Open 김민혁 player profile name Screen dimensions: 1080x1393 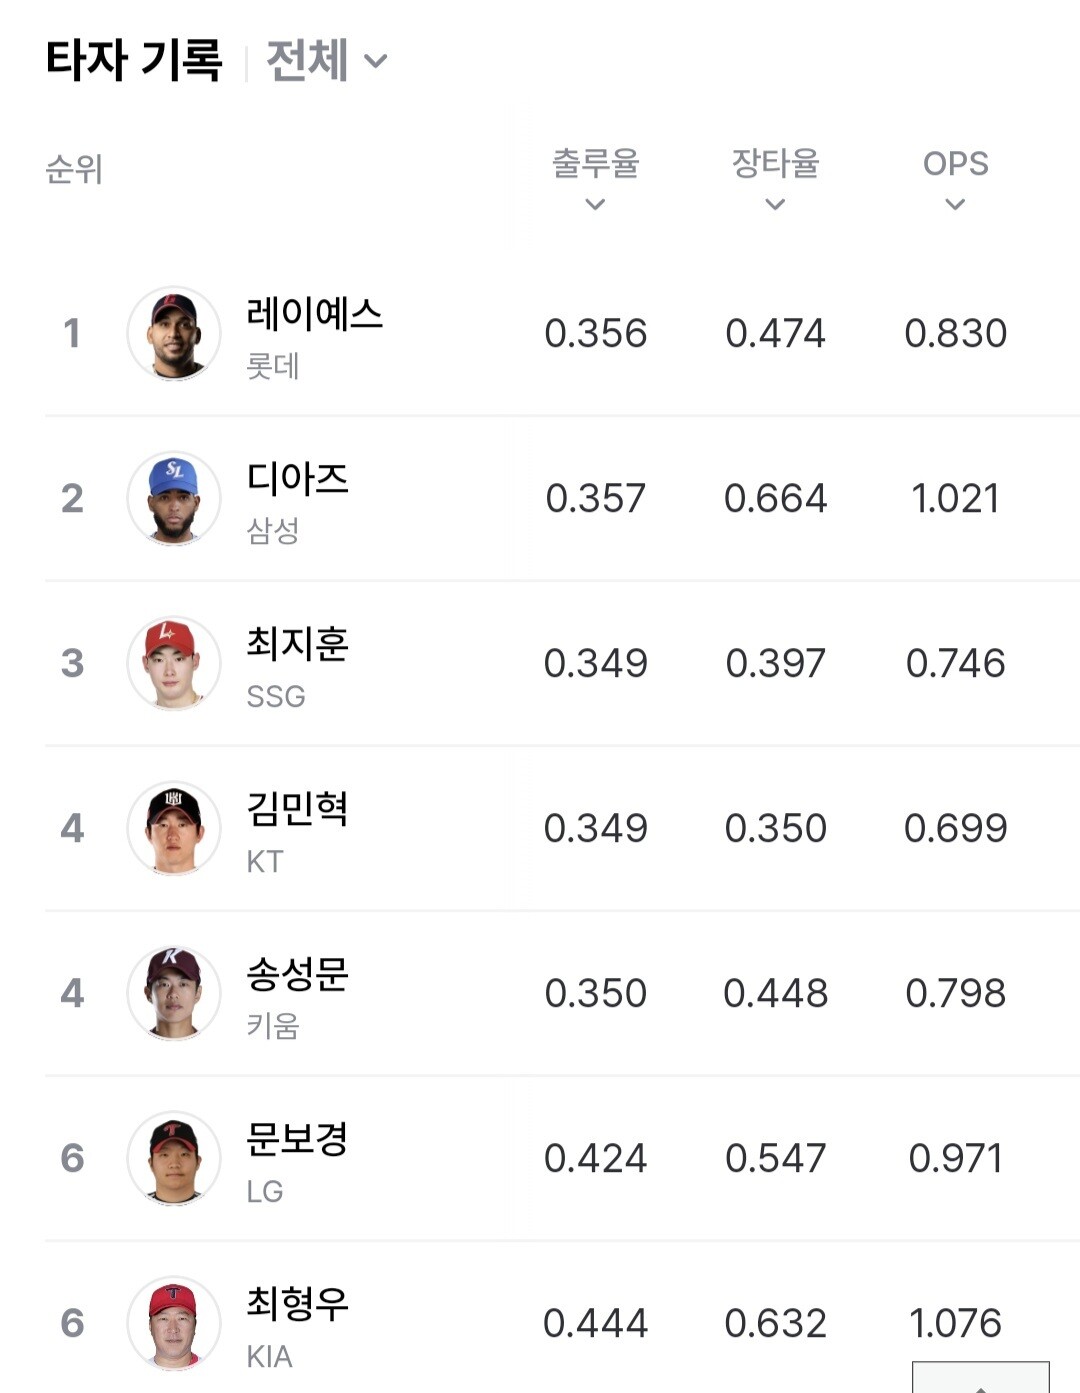click(x=297, y=809)
